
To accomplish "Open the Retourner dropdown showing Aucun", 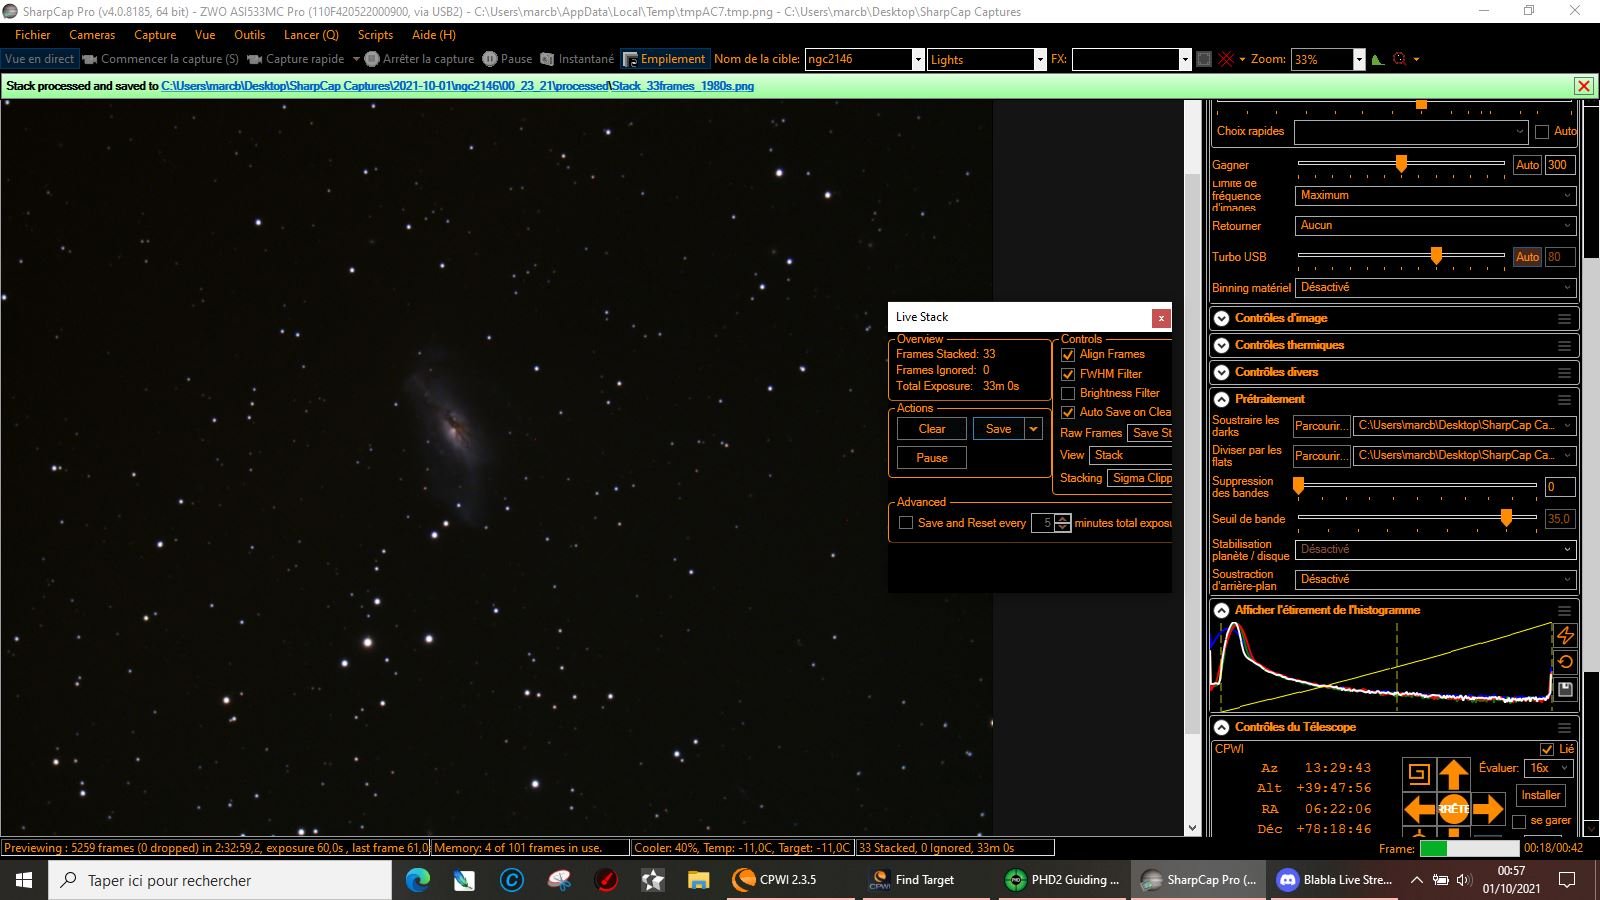I will pos(1436,225).
